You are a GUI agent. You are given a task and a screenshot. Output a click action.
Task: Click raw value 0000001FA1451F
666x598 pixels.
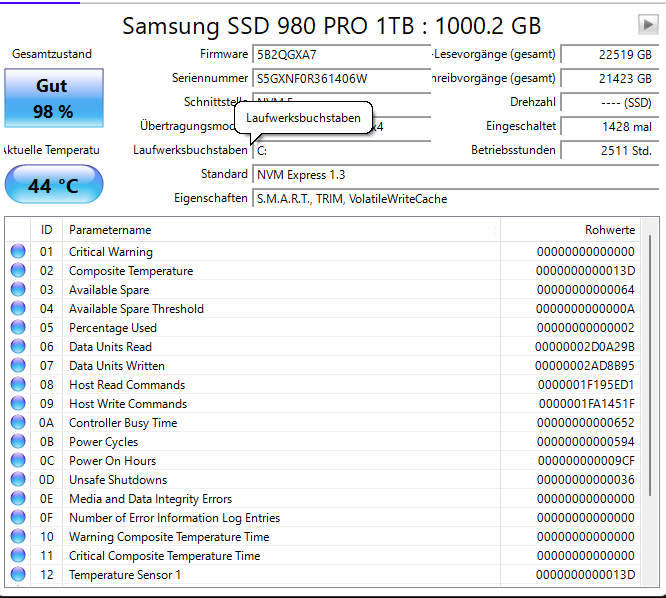(x=587, y=404)
